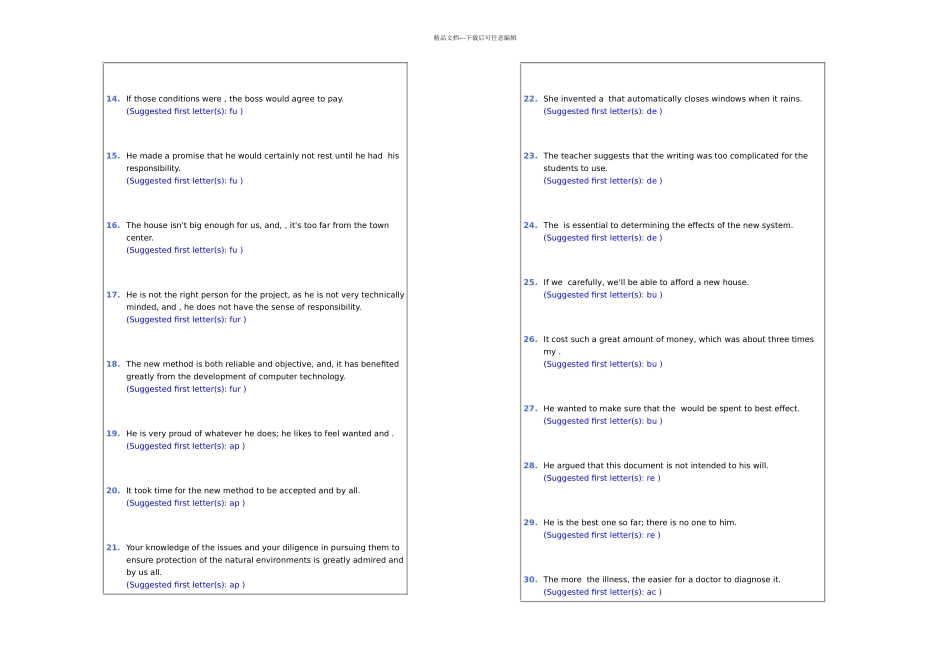The width and height of the screenshot is (950, 672).
Task: Click question number 27
Action: click(x=531, y=408)
